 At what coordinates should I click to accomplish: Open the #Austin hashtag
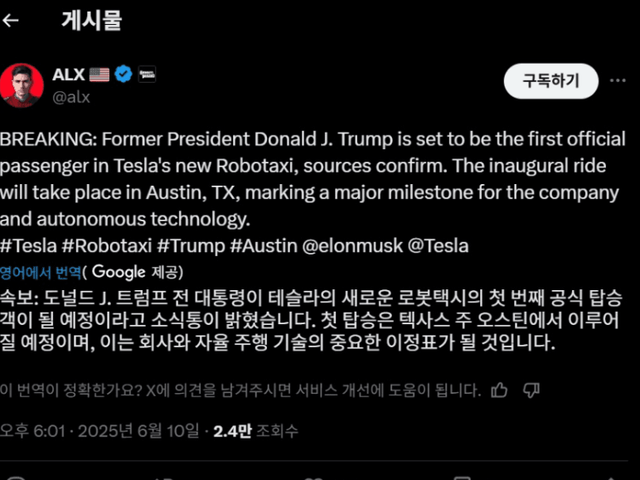click(262, 245)
